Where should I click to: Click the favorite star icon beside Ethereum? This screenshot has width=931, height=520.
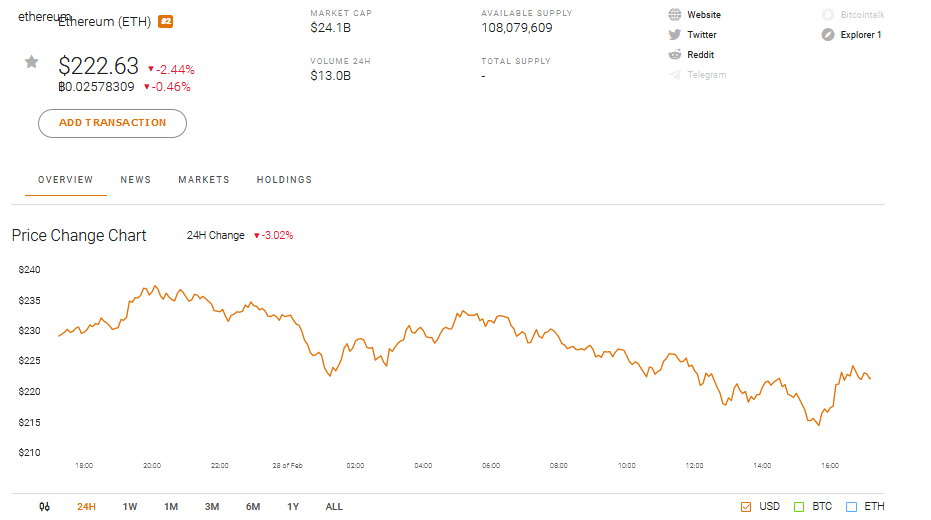point(31,62)
